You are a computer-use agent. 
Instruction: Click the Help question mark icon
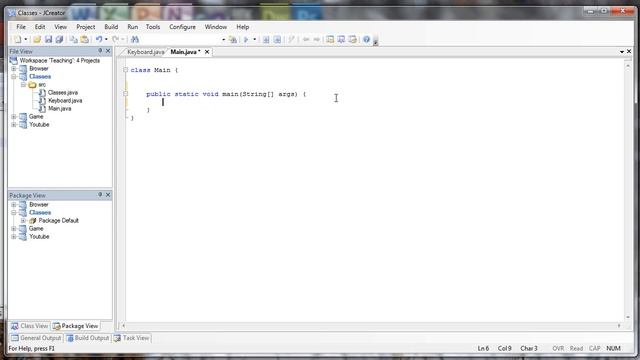tap(366, 39)
